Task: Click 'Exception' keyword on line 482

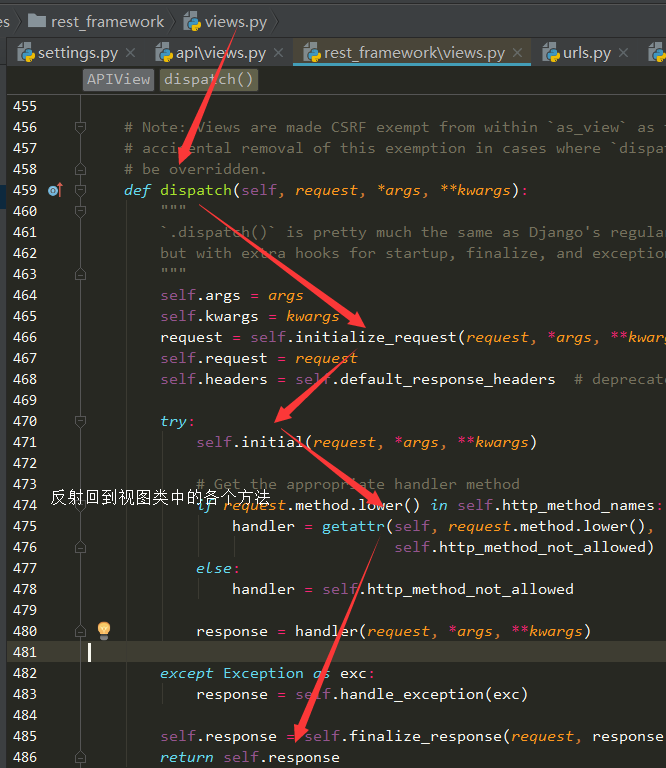Action: pos(263,673)
